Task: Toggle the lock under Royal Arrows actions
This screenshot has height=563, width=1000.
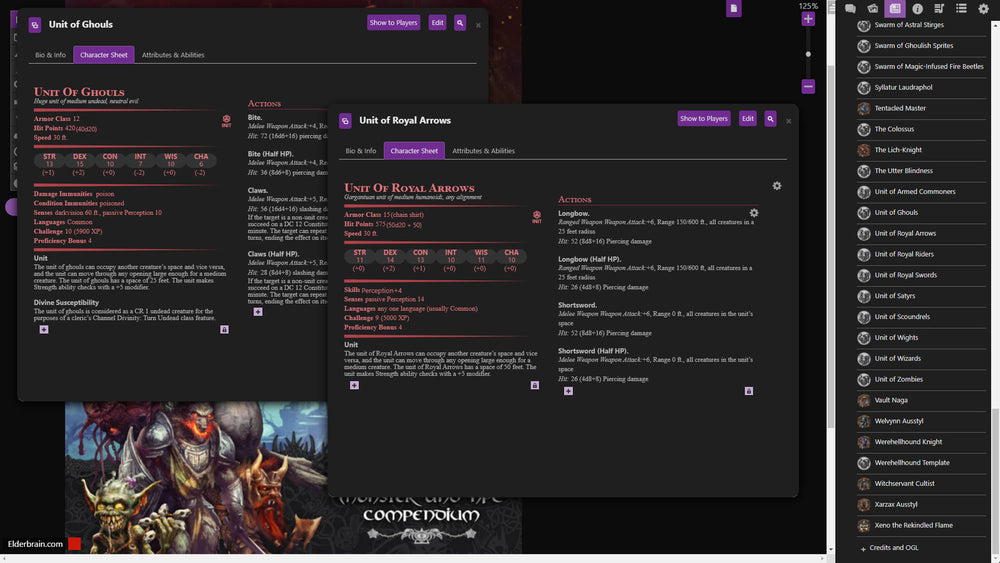Action: point(748,391)
